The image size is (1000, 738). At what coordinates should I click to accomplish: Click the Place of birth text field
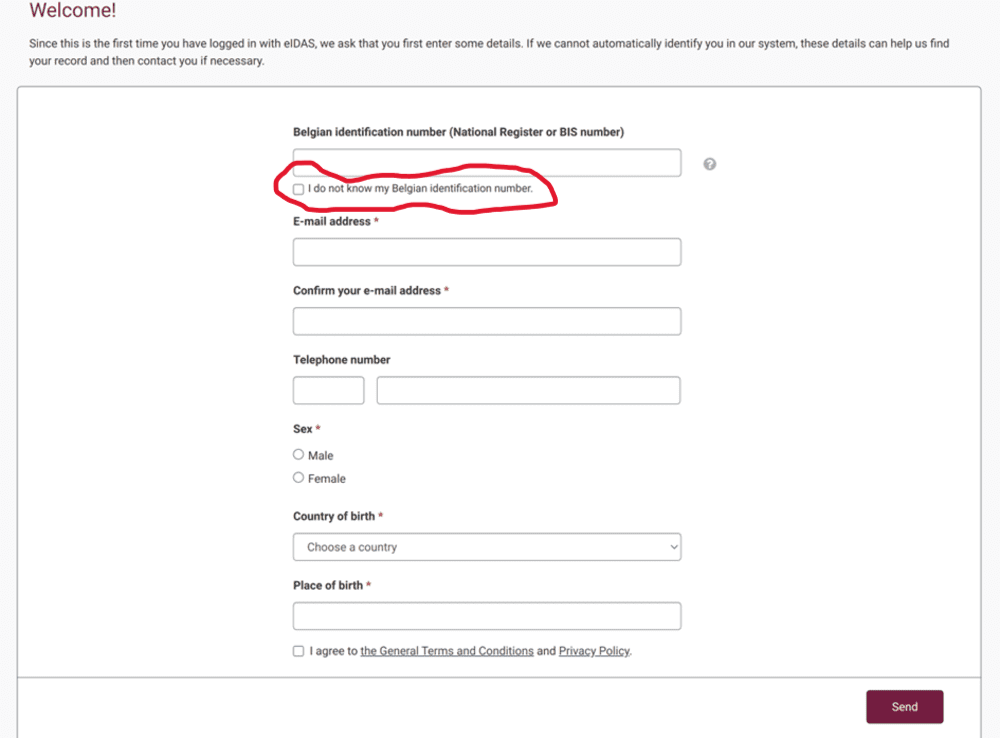[487, 616]
